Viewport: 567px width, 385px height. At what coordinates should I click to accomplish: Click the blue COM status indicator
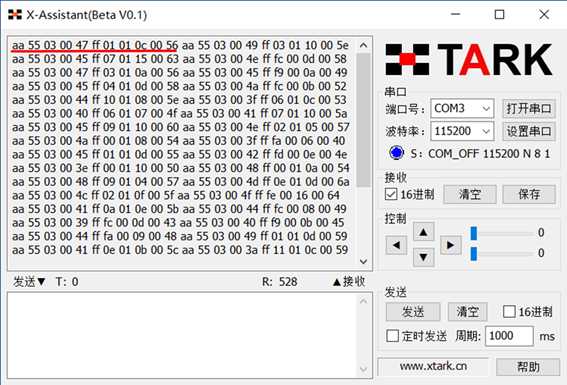[396, 153]
